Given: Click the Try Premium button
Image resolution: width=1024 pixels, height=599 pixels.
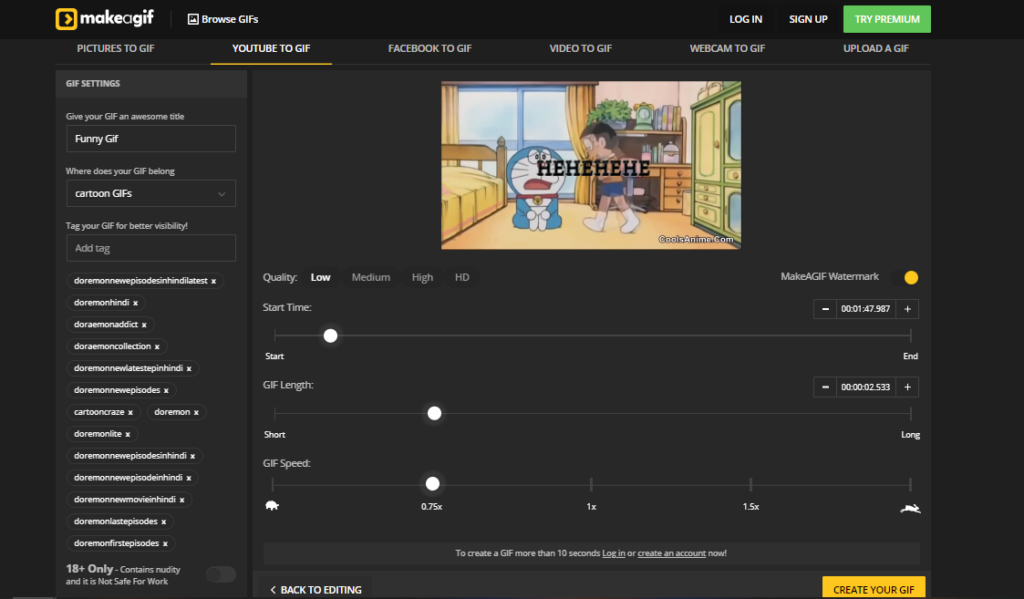Looking at the screenshot, I should click(x=887, y=19).
